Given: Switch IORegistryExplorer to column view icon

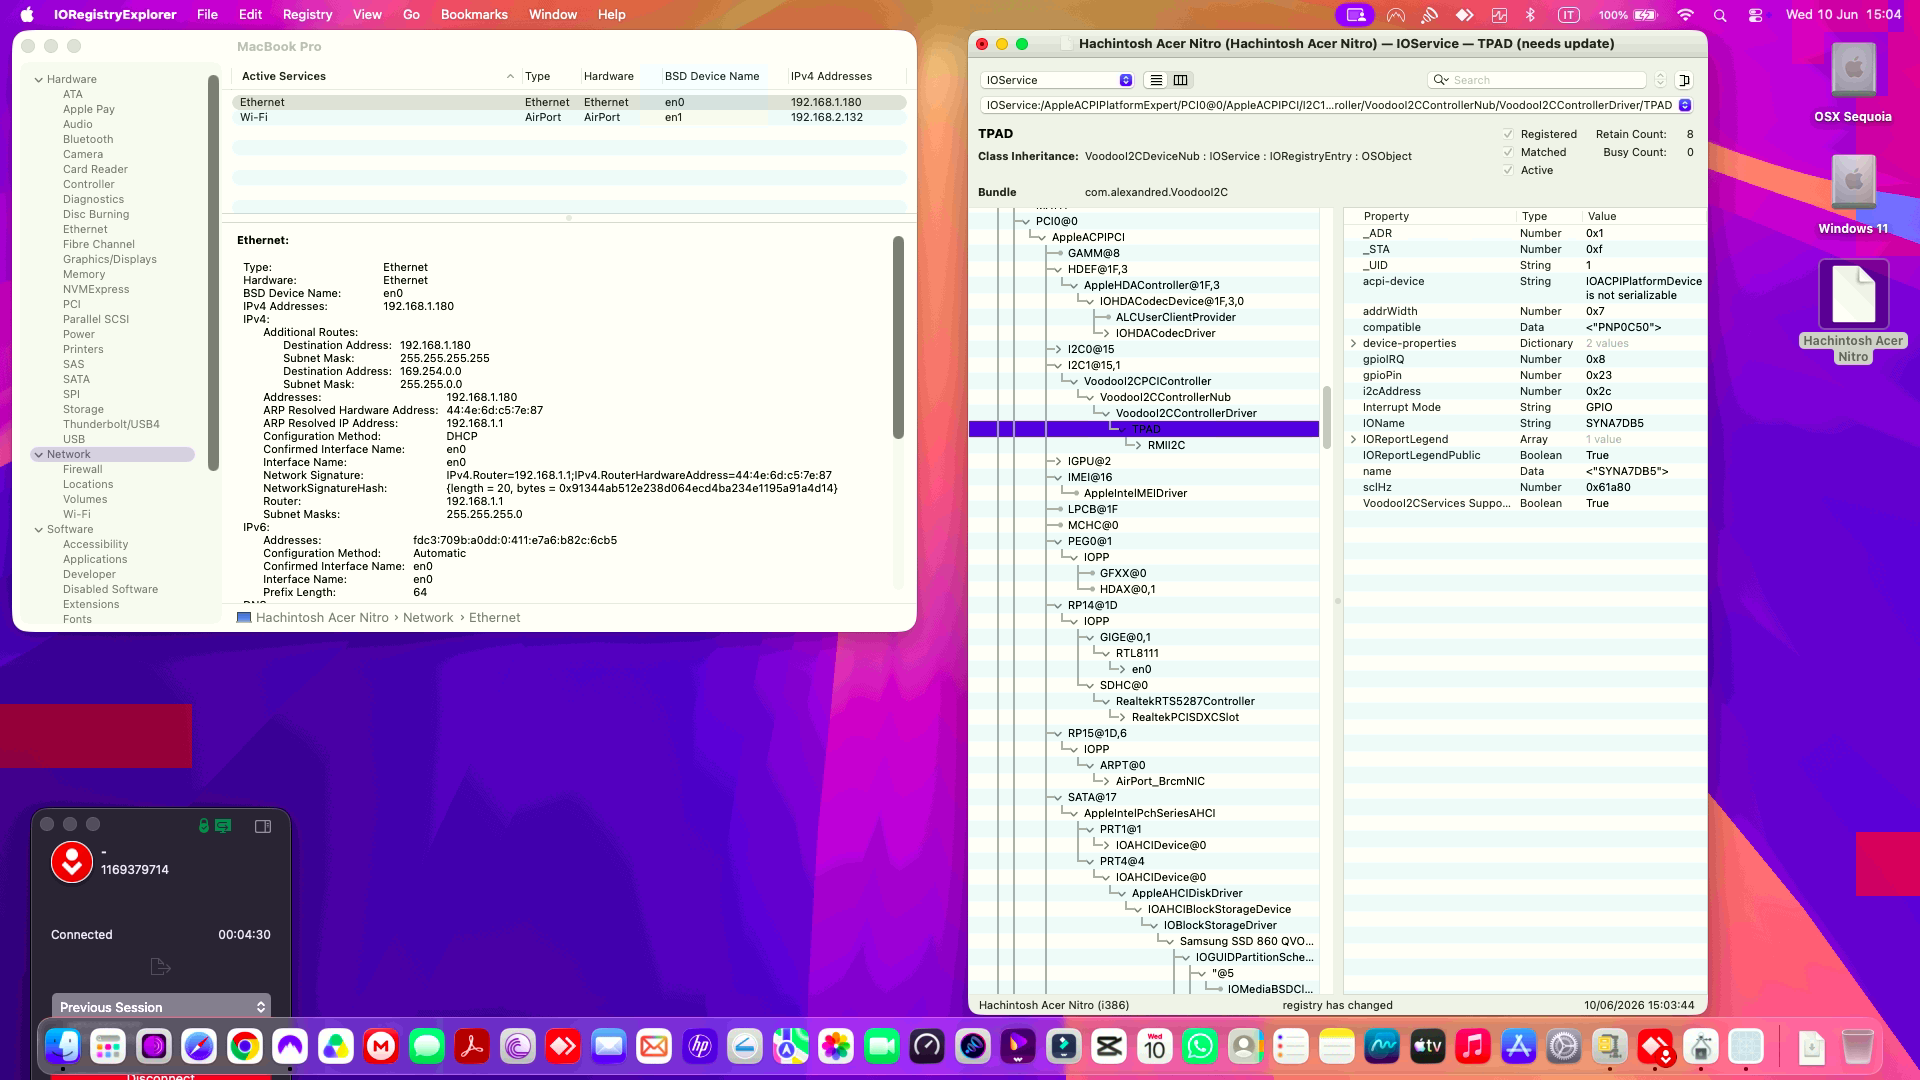Looking at the screenshot, I should 1180,80.
